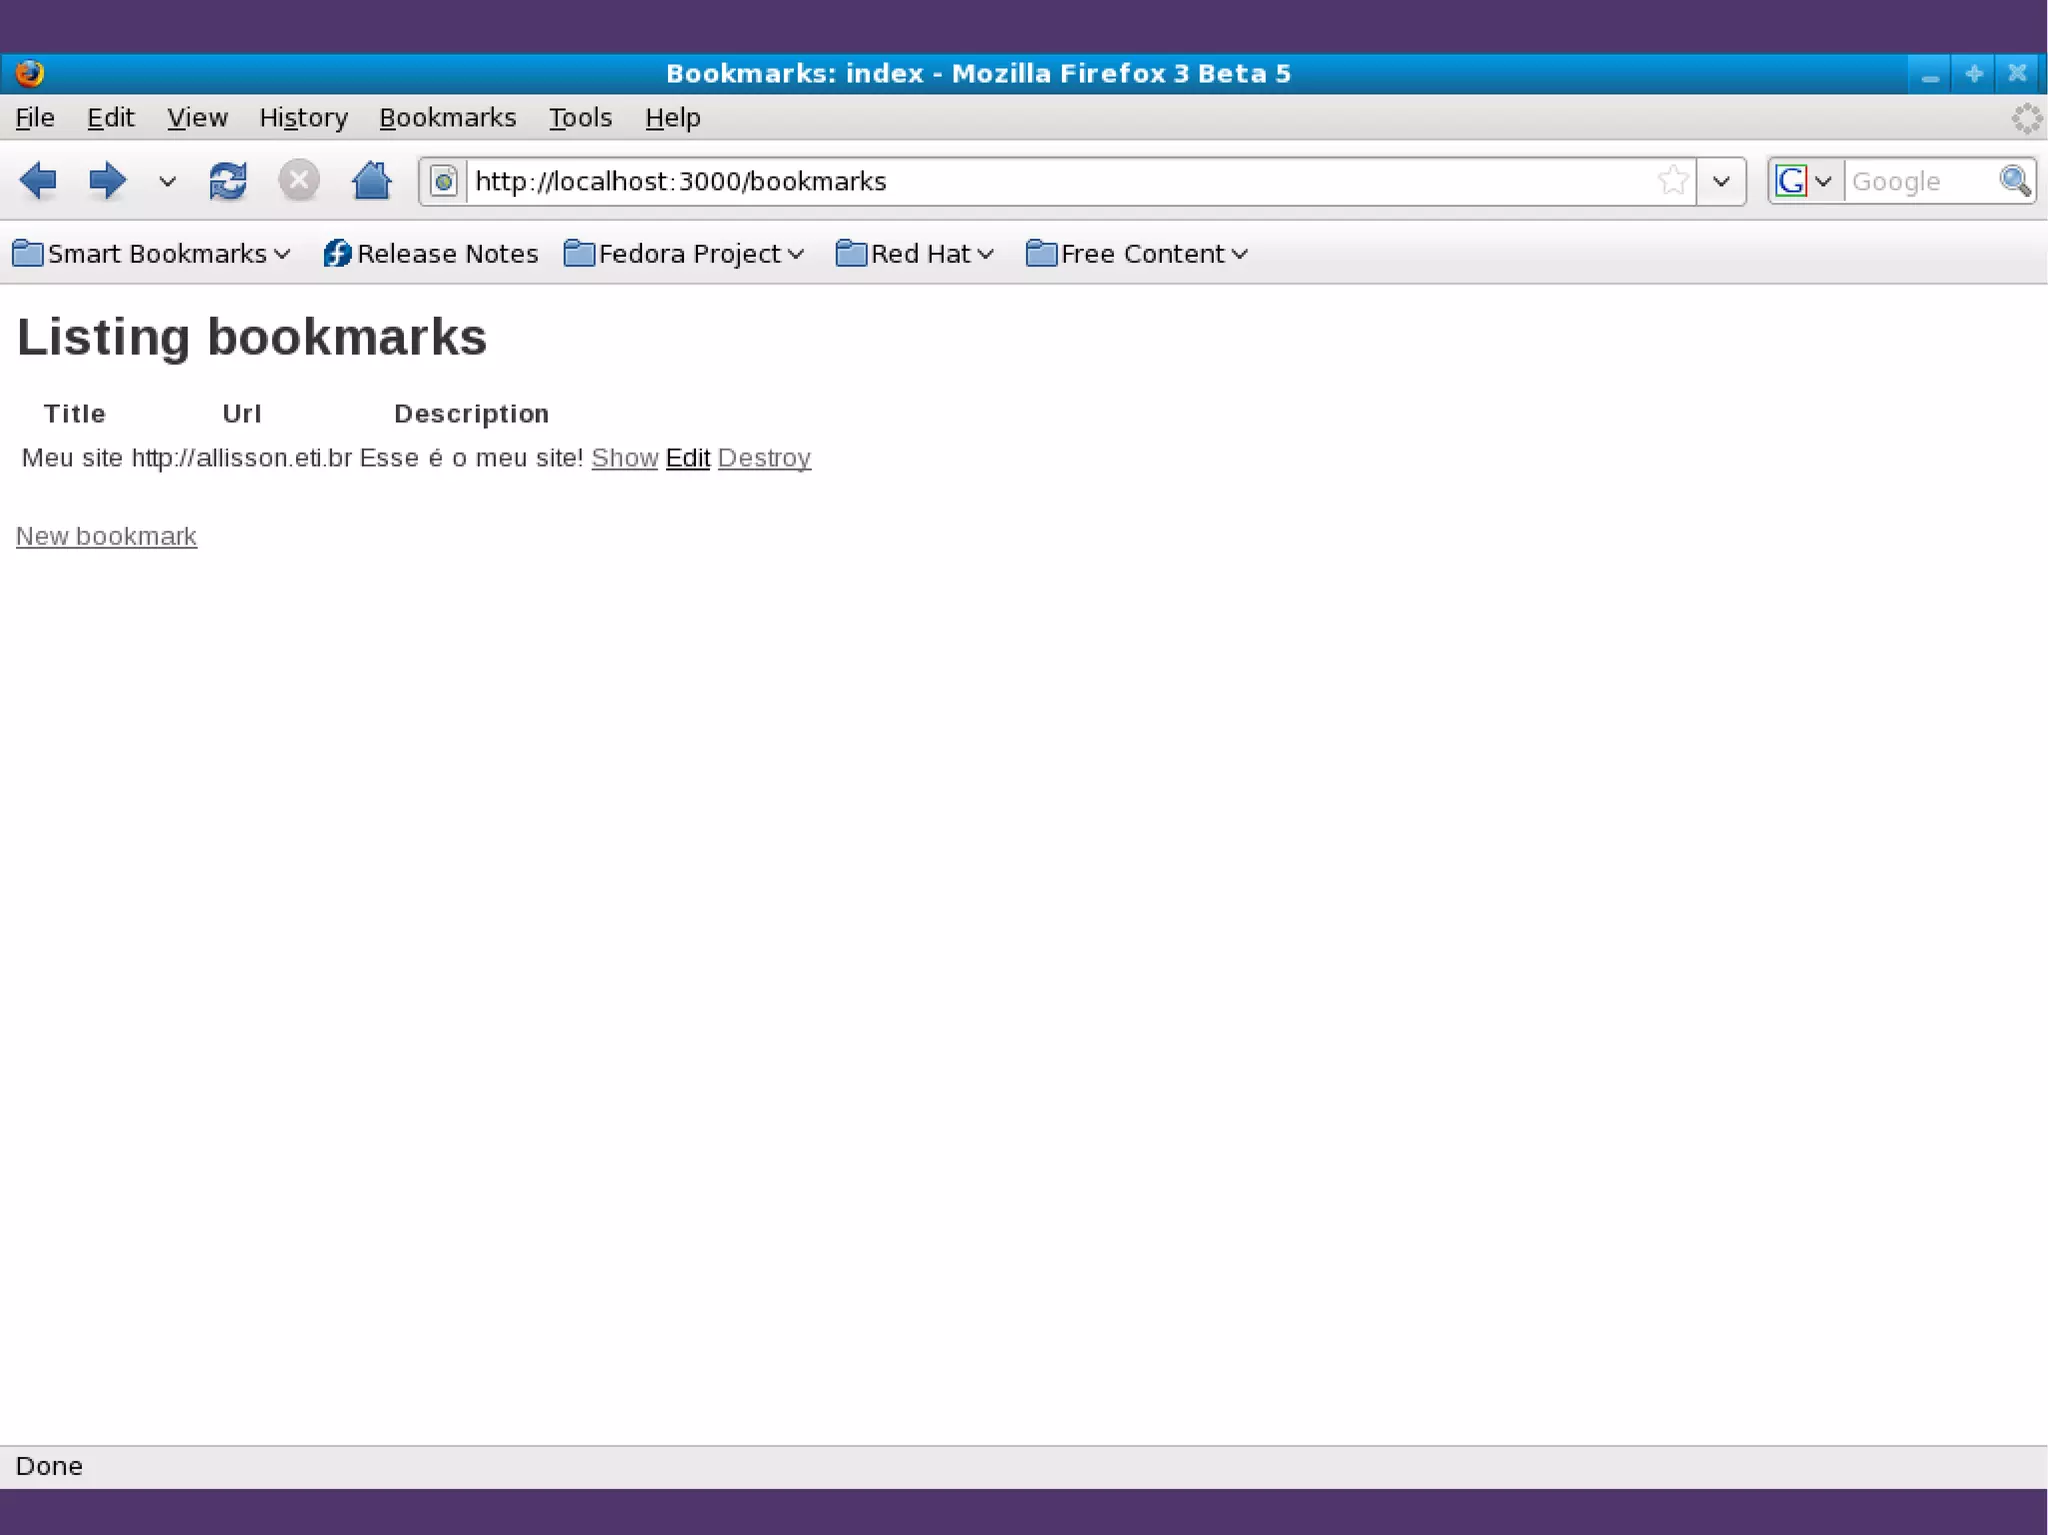Go forward with the Forward arrow
This screenshot has height=1535, width=2048.
point(107,181)
